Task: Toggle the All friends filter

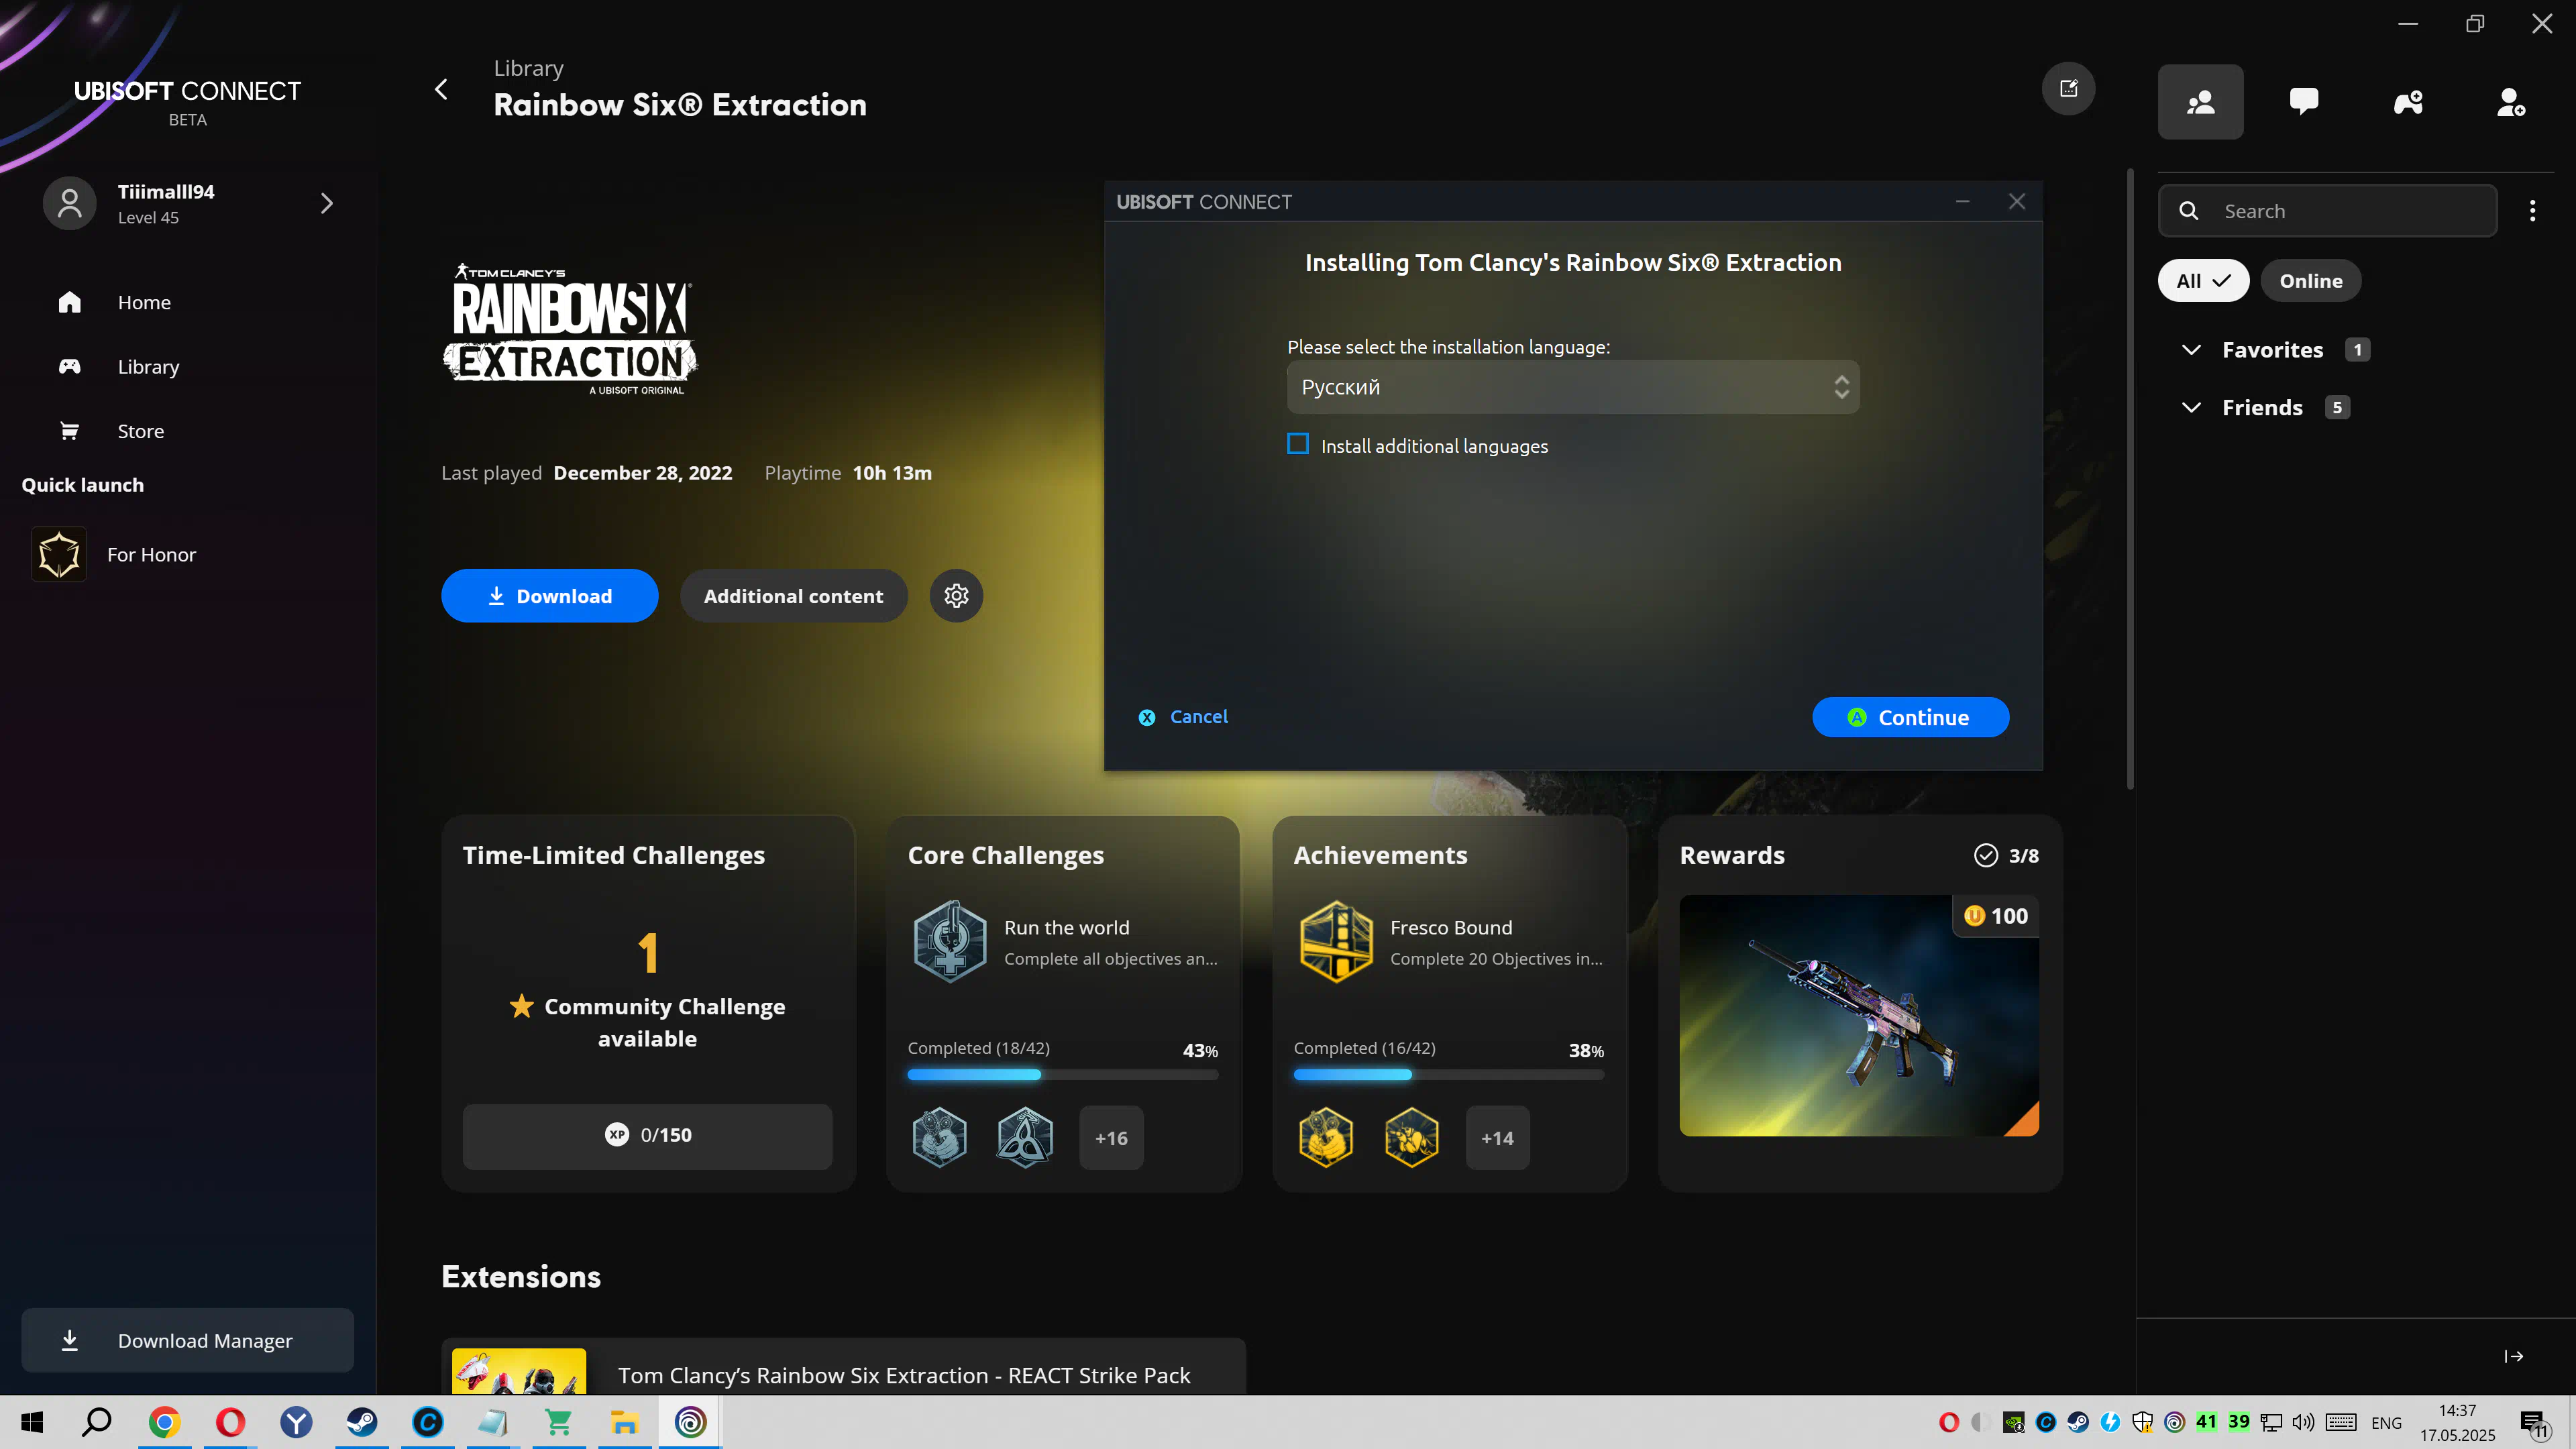Action: (x=2203, y=281)
